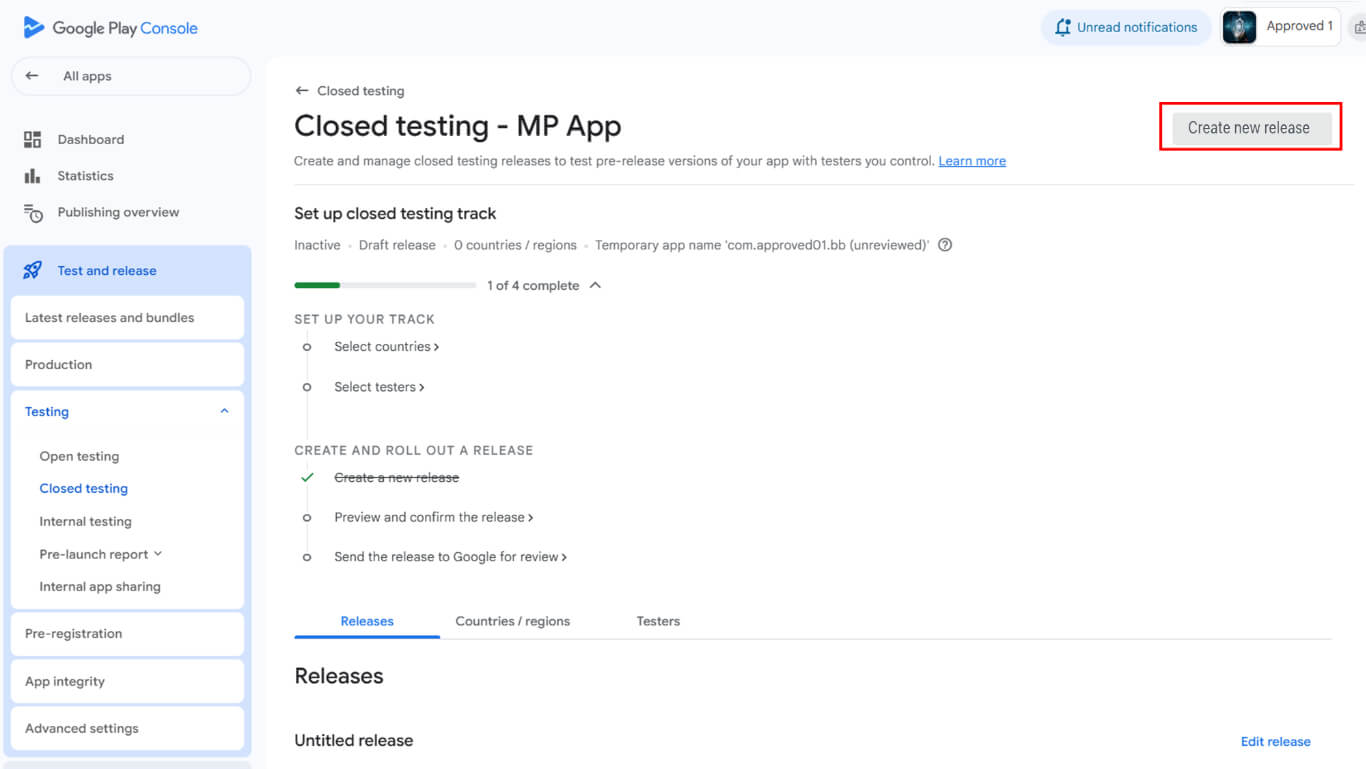The image size is (1366, 769).
Task: Collapse the Testing section chevron
Action: 224,411
